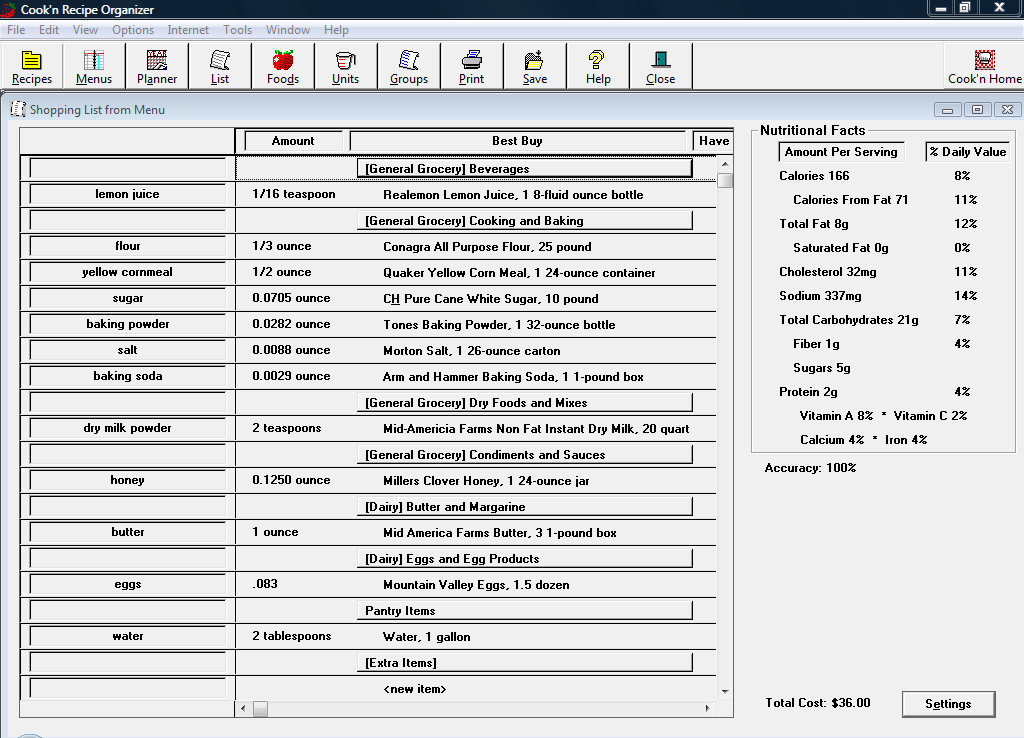Click the Save toolbar icon

[x=535, y=67]
